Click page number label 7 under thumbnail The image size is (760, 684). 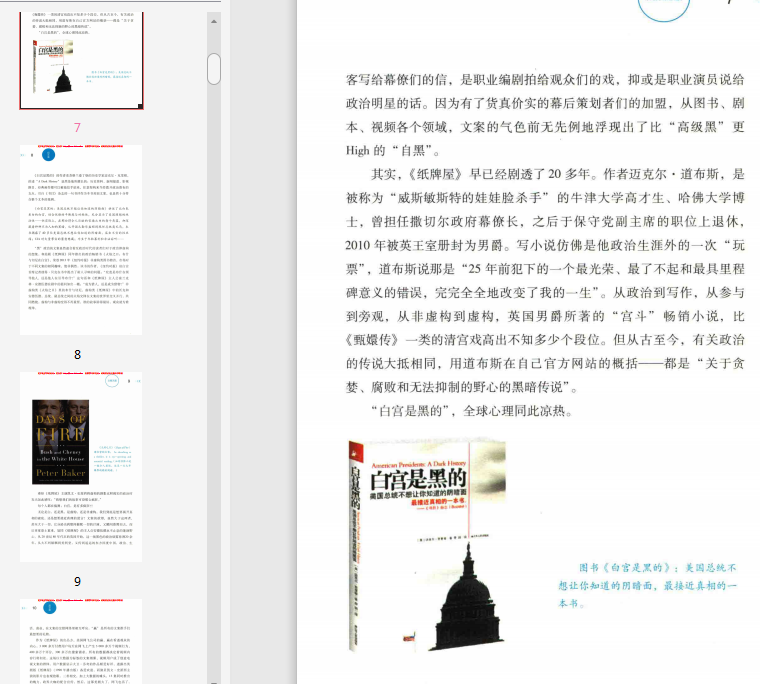tap(77, 127)
